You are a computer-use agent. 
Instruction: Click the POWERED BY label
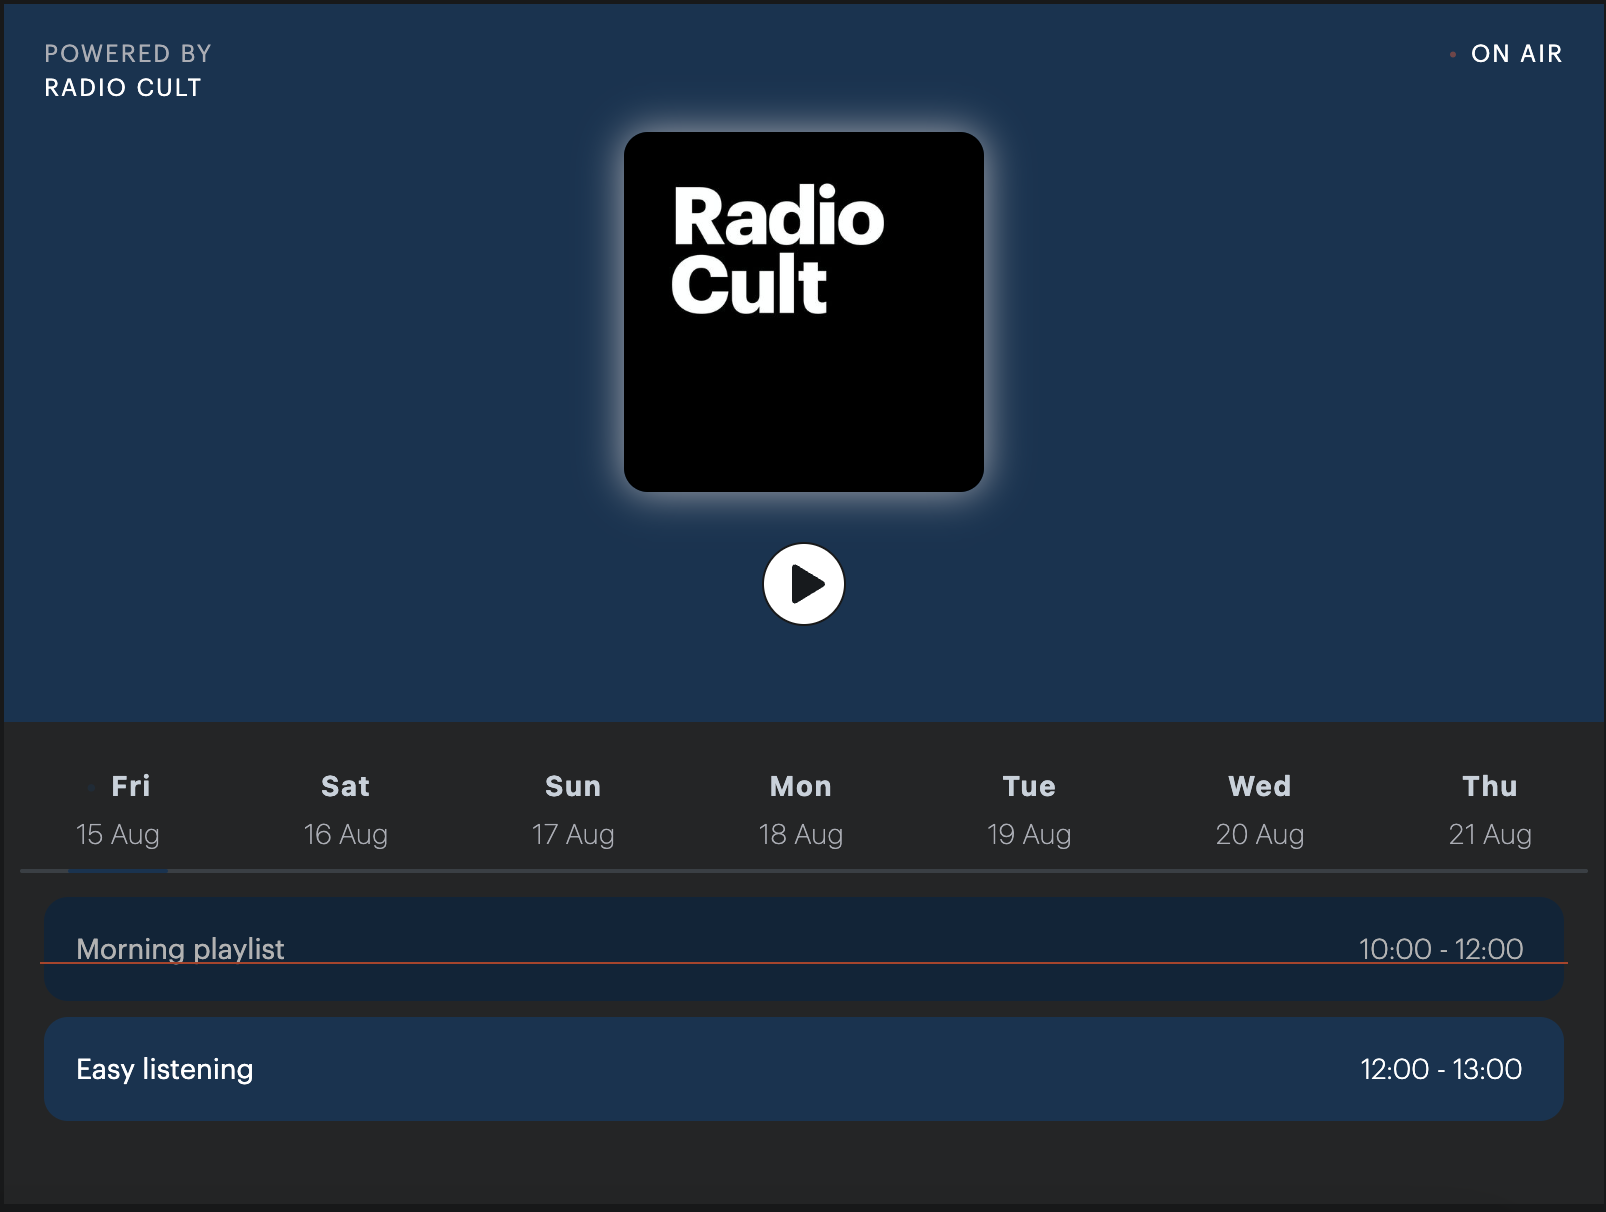click(128, 54)
